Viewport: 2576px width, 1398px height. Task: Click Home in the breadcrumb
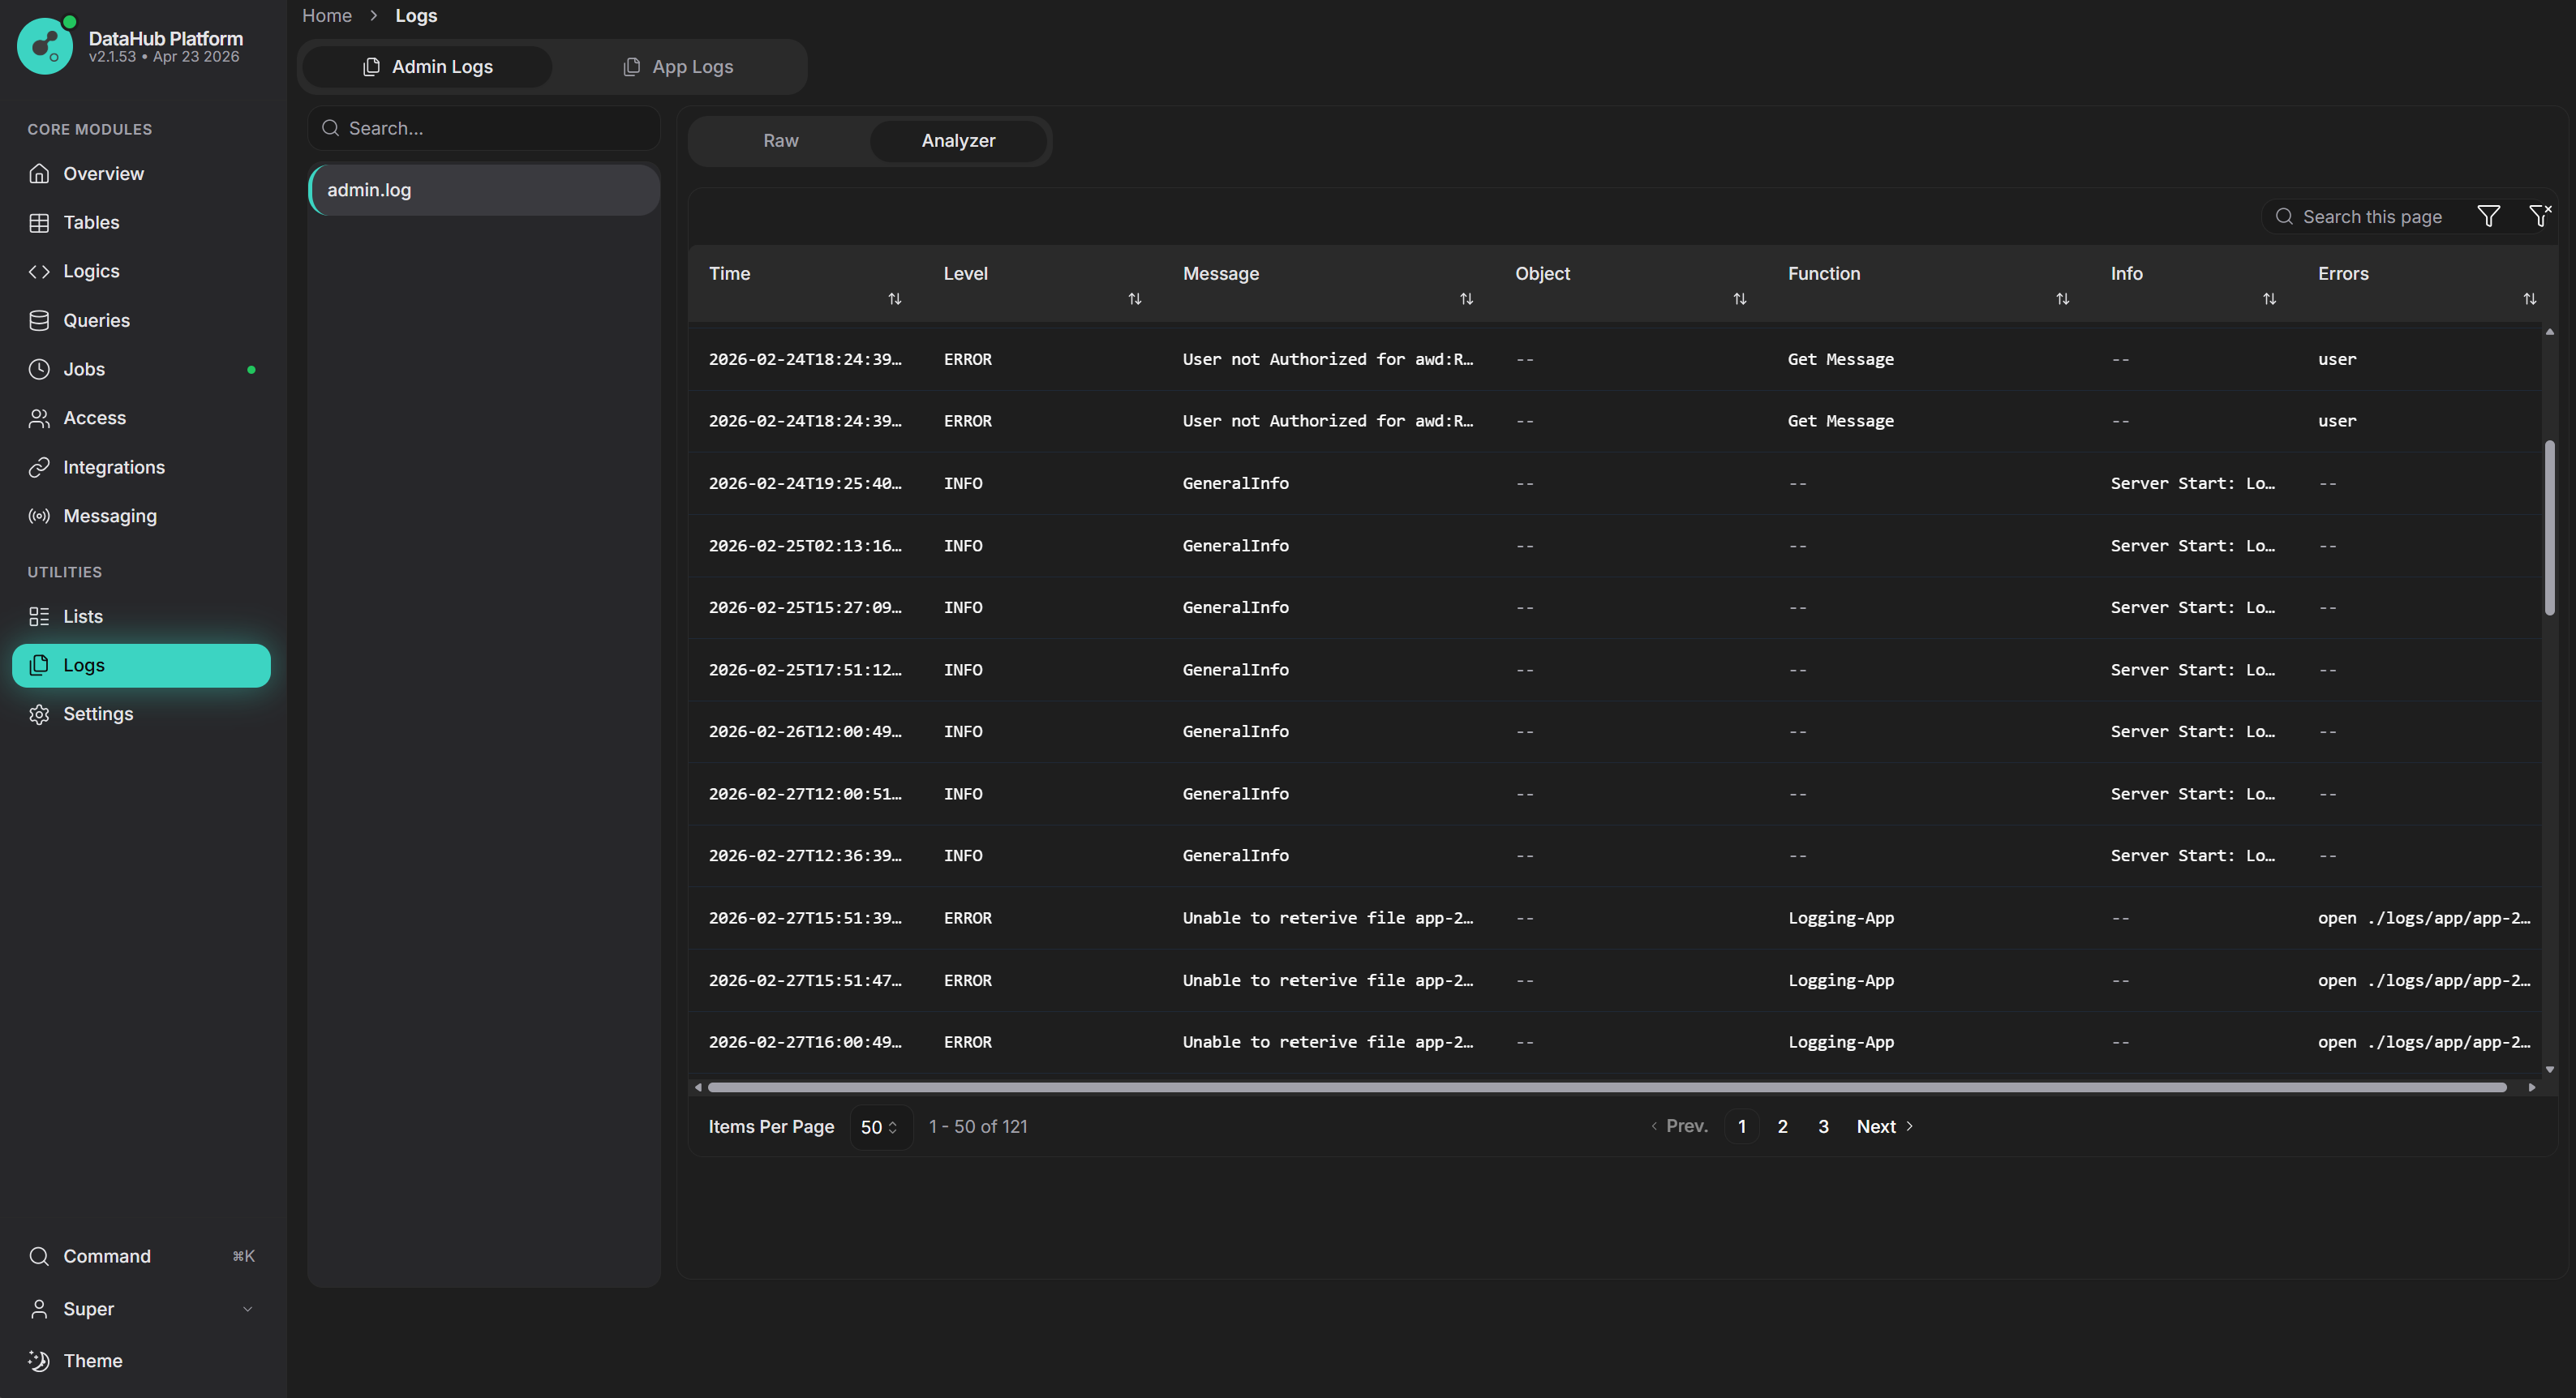(327, 16)
